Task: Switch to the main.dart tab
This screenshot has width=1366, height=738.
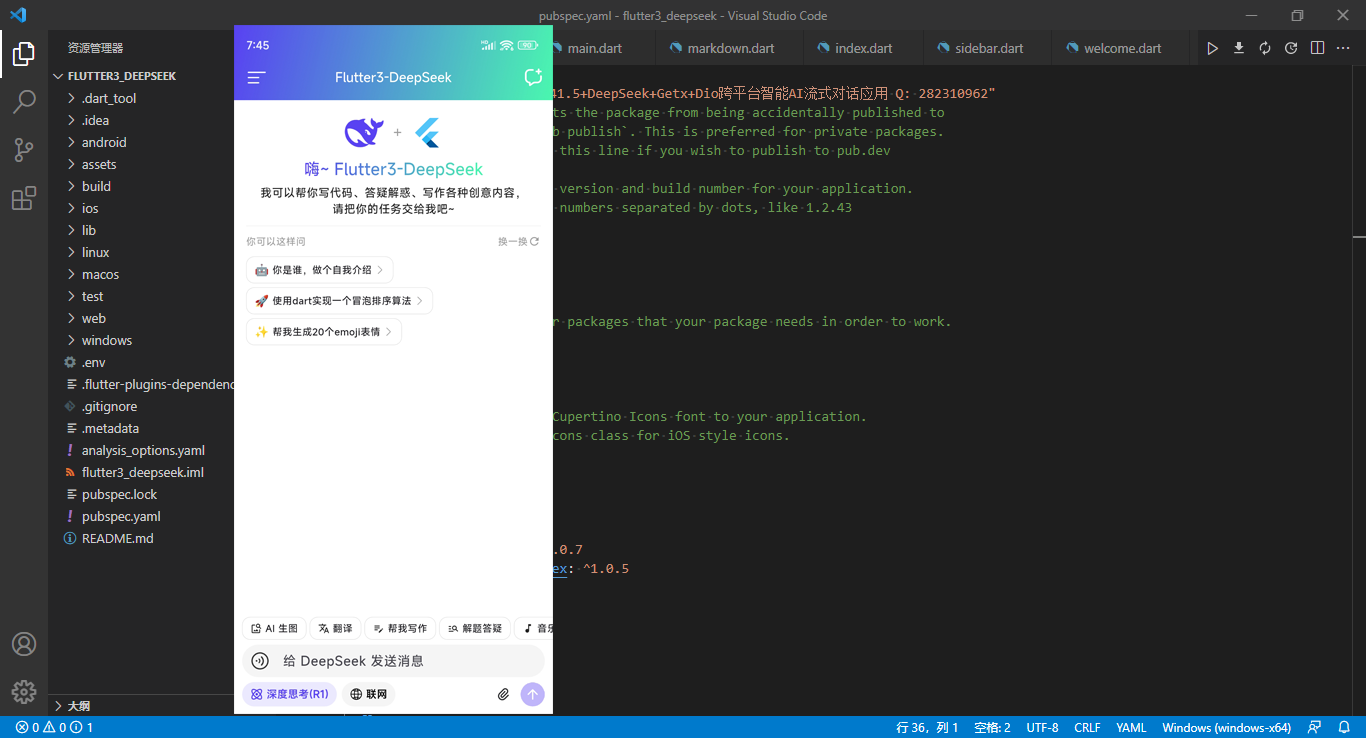Action: (x=594, y=48)
